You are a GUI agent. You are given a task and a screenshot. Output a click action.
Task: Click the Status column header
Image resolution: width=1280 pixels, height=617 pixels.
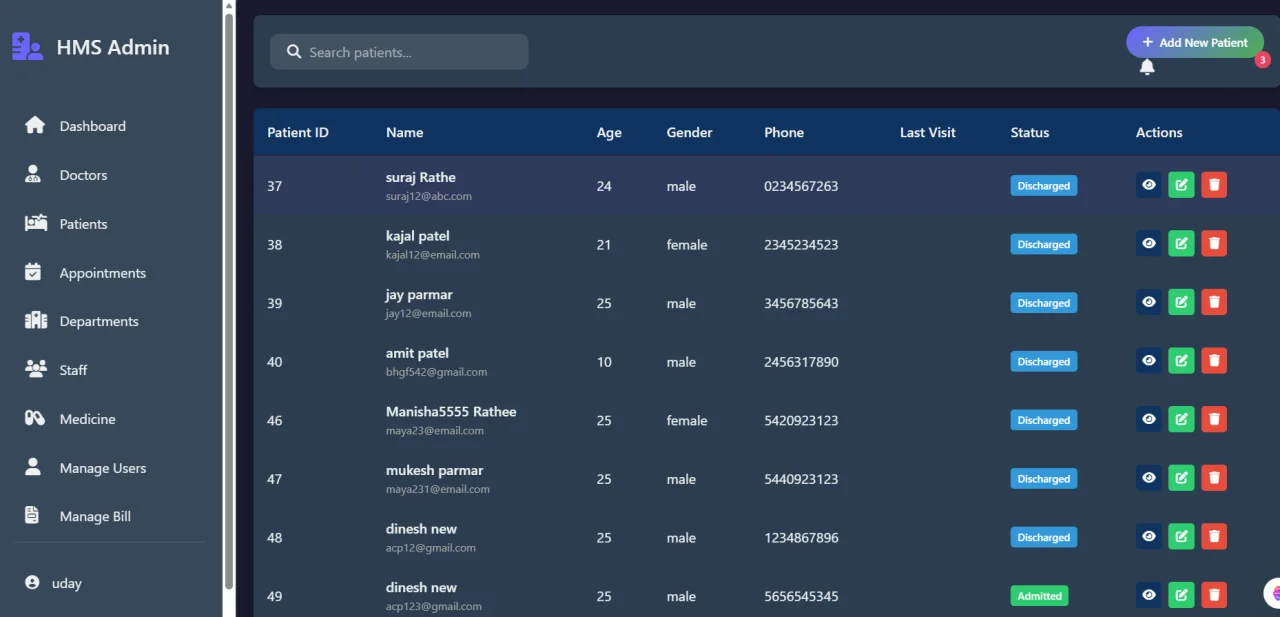(1030, 132)
